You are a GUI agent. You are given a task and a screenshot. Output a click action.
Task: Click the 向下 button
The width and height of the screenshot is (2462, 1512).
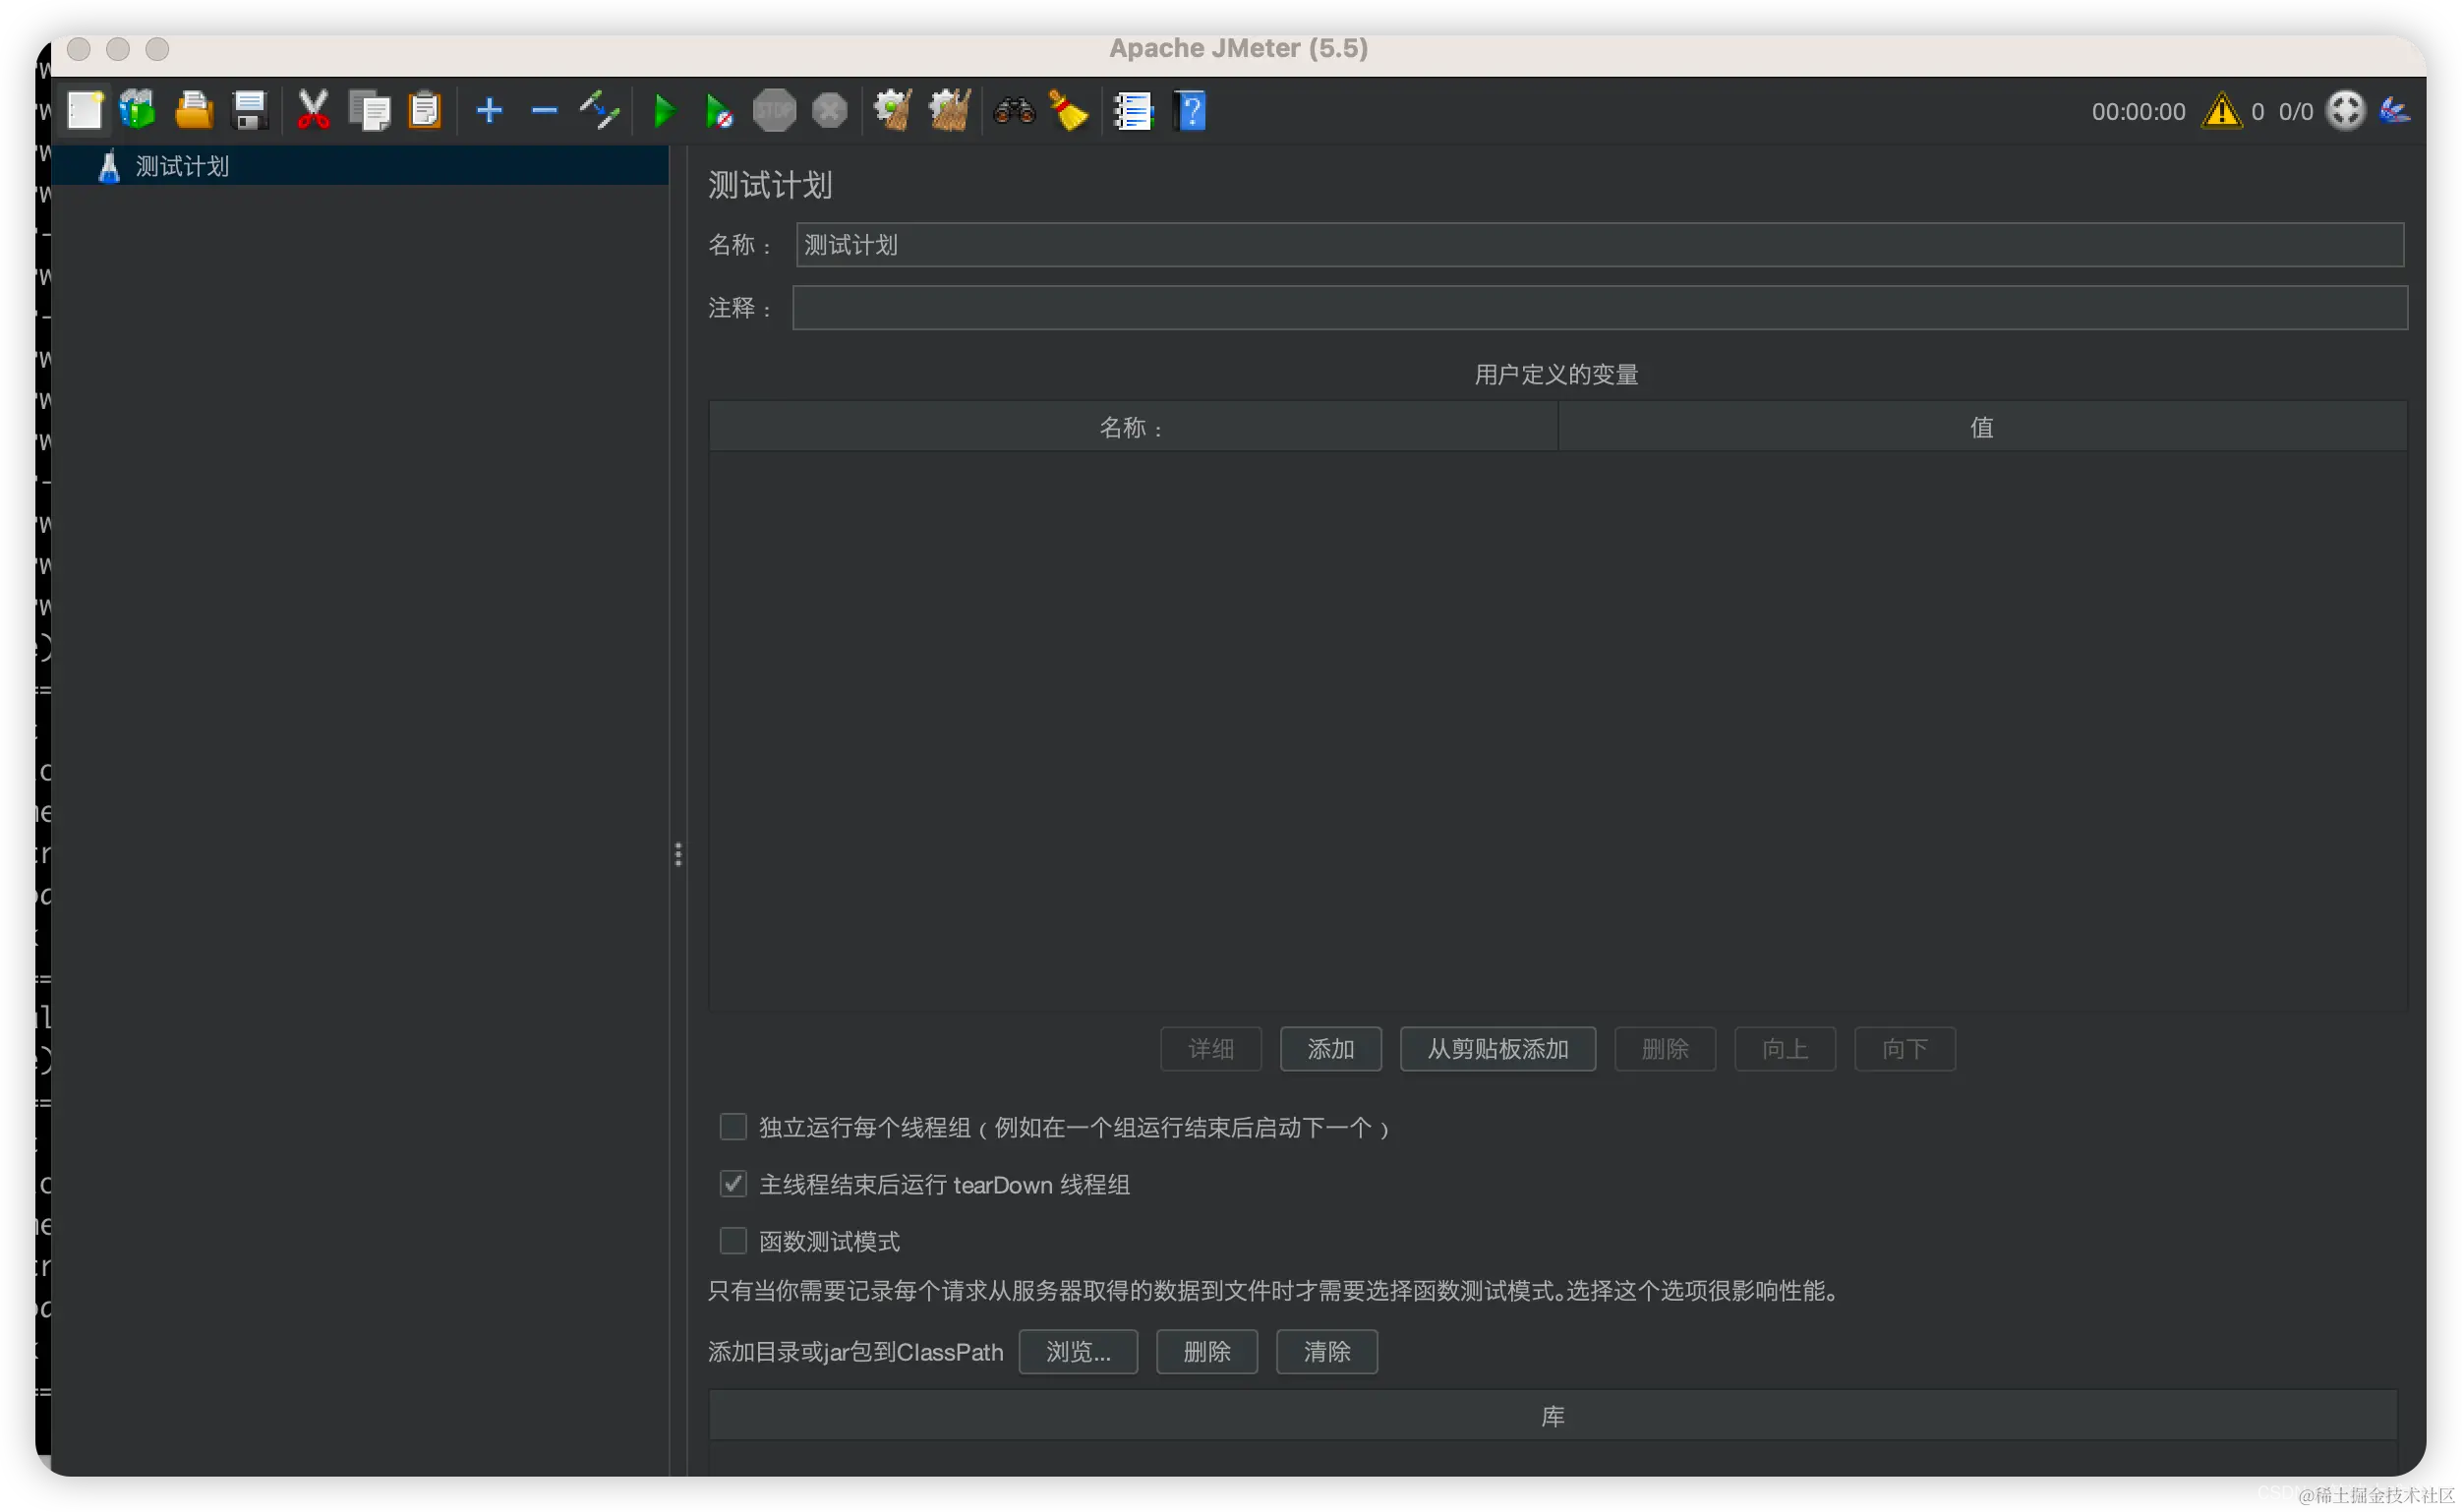(x=1904, y=1049)
